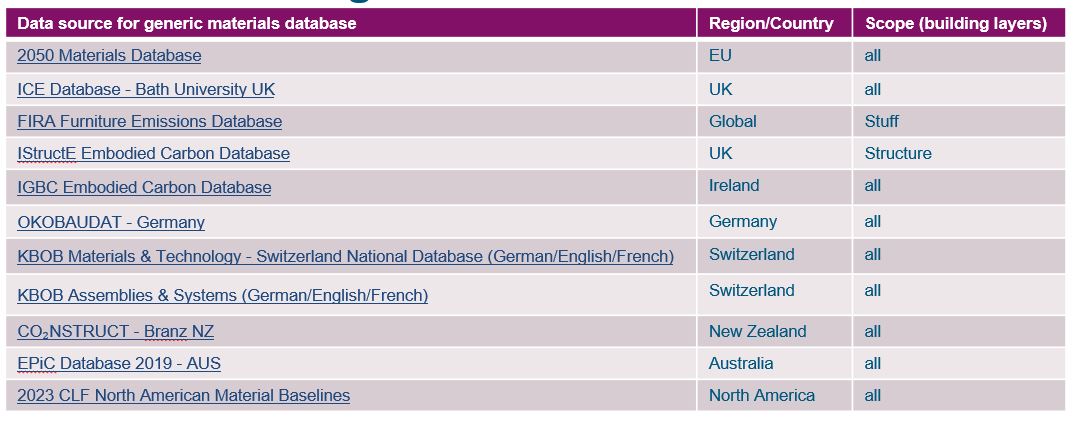Click the FIRA Furniture Emissions Database link
Viewport: 1077px width, 424px height.
(149, 122)
